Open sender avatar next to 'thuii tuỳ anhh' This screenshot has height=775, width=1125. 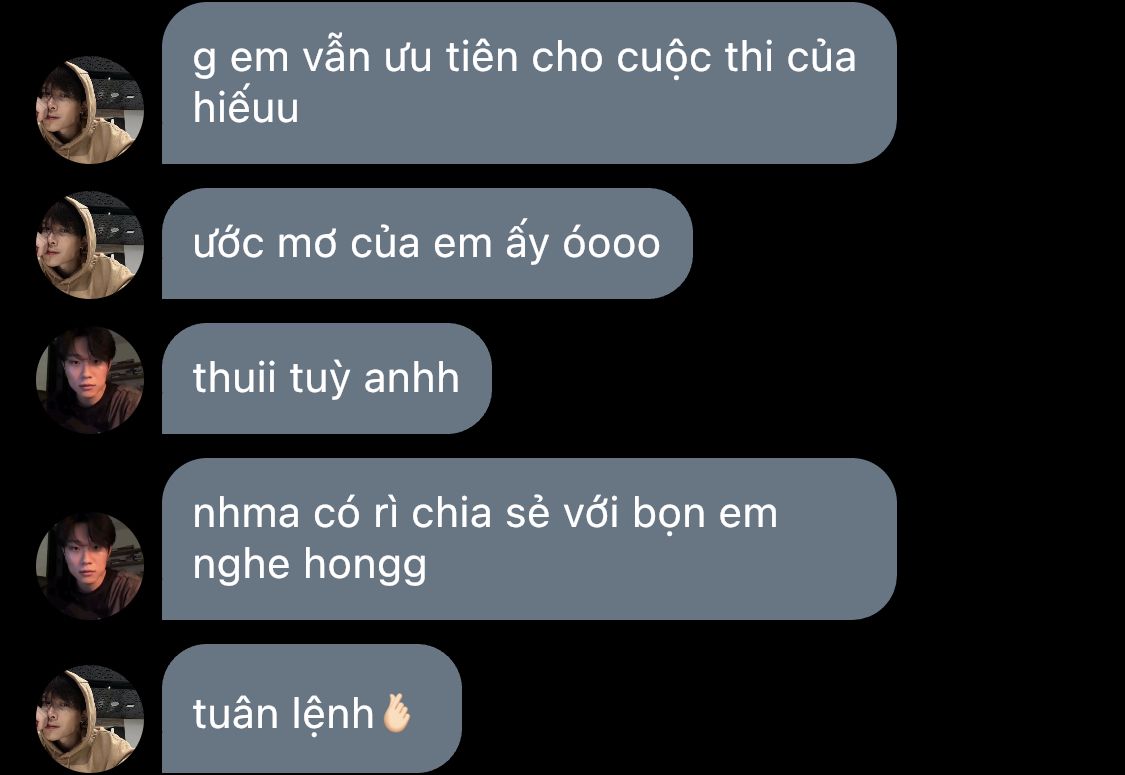click(90, 380)
